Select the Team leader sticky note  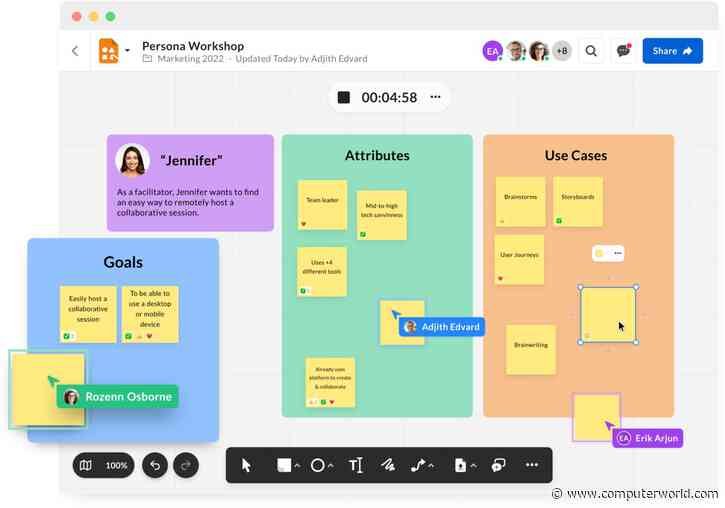(x=322, y=205)
